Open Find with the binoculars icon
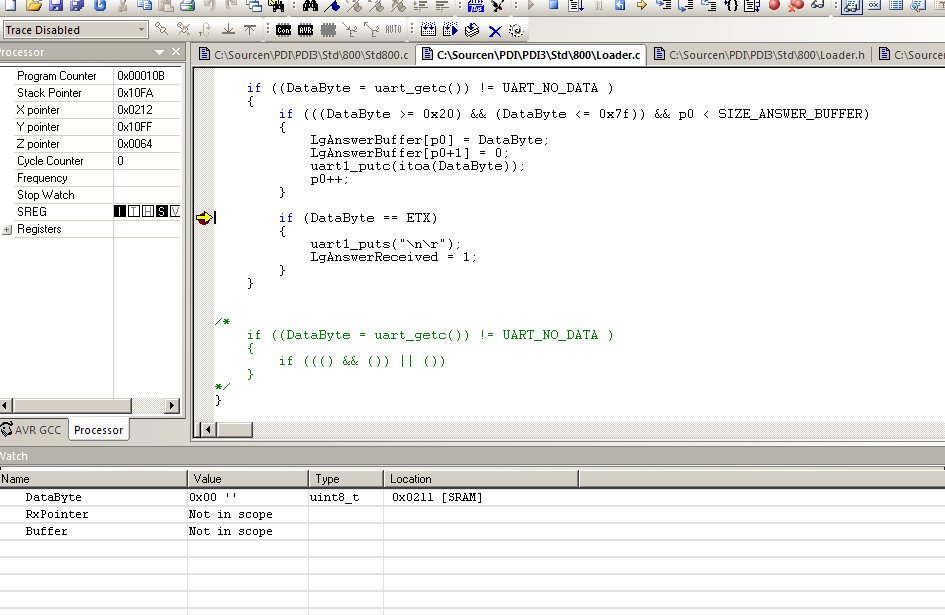Screen dimensions: 945x615 (x=310, y=5)
